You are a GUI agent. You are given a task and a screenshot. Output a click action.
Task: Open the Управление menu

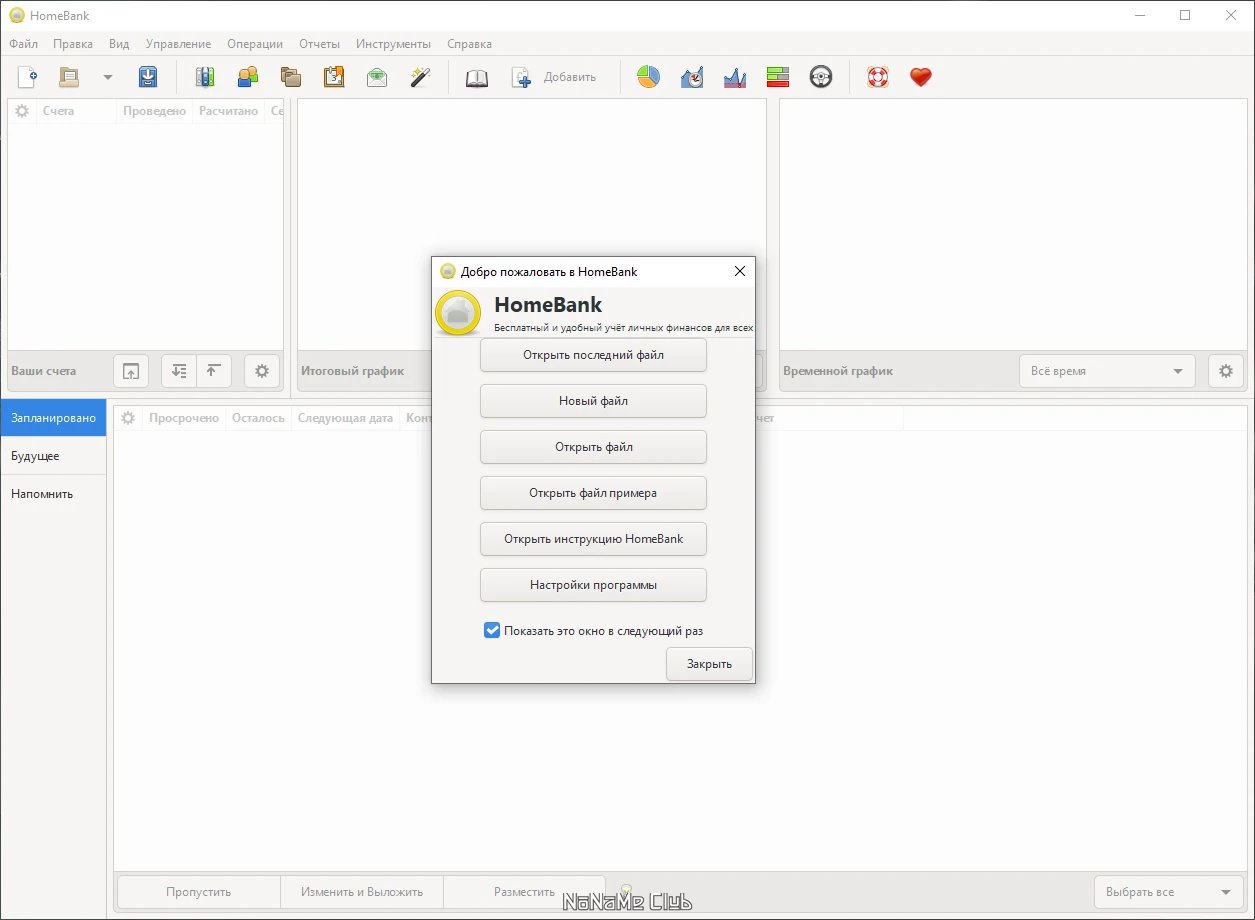click(x=178, y=44)
